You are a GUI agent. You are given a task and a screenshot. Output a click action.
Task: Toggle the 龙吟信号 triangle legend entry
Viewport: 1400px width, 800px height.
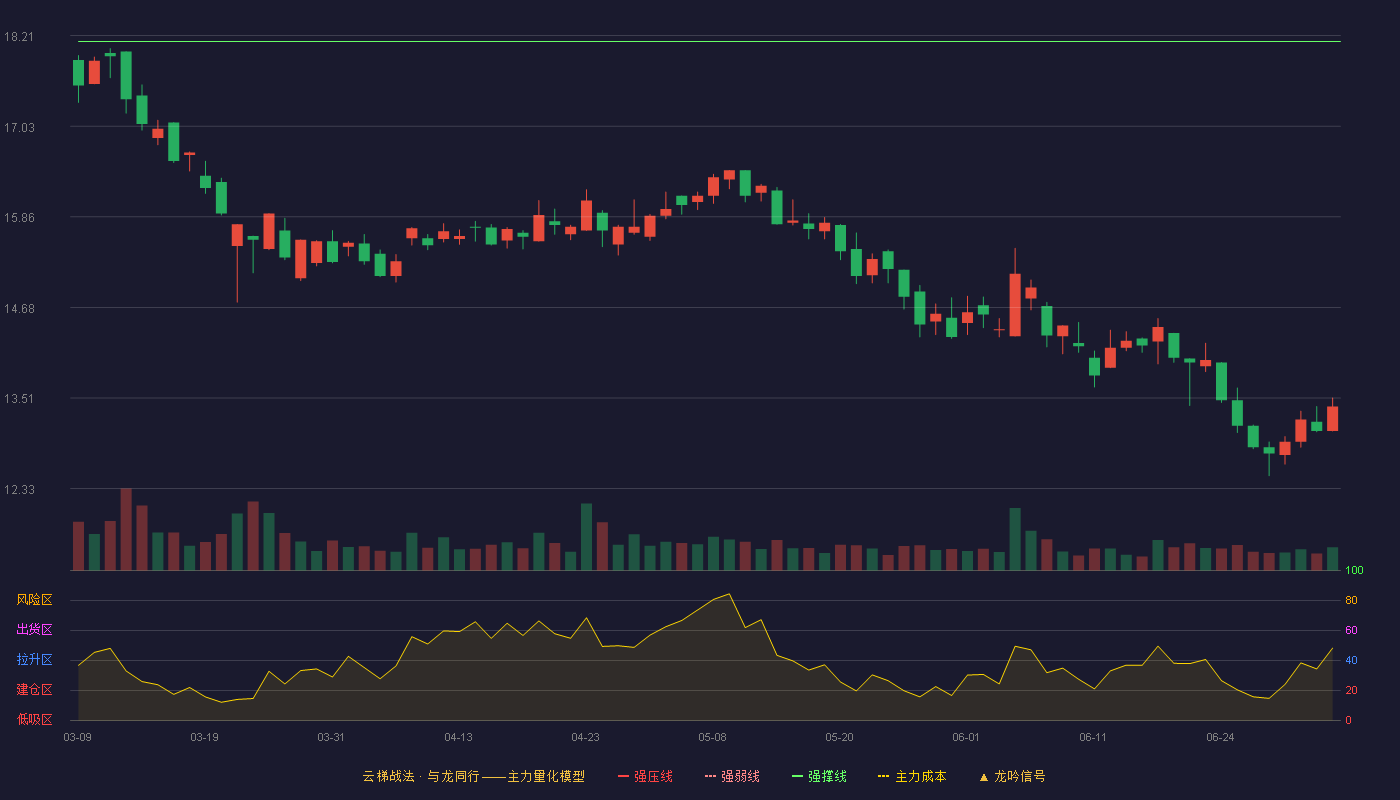tap(1012, 776)
